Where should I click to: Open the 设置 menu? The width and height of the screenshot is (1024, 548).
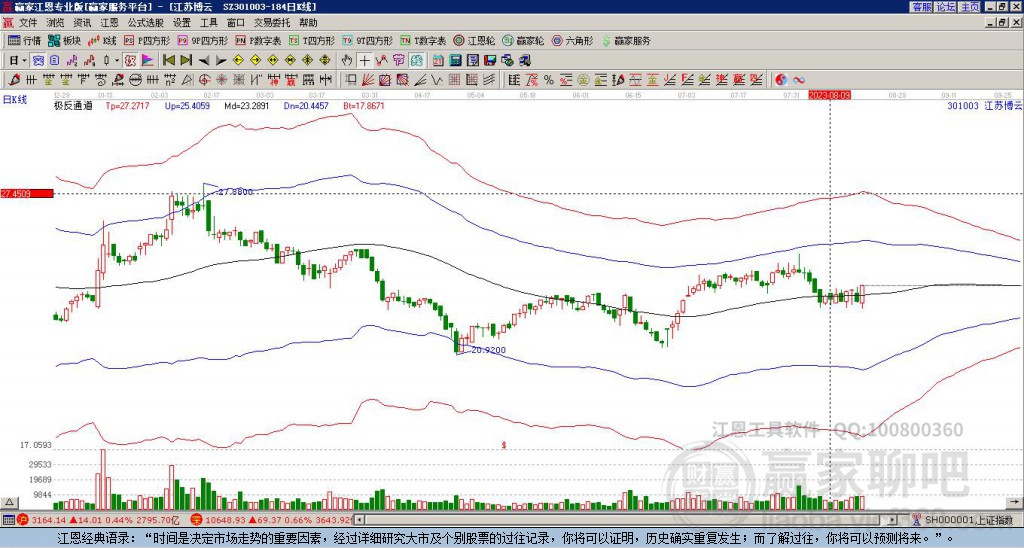point(182,23)
